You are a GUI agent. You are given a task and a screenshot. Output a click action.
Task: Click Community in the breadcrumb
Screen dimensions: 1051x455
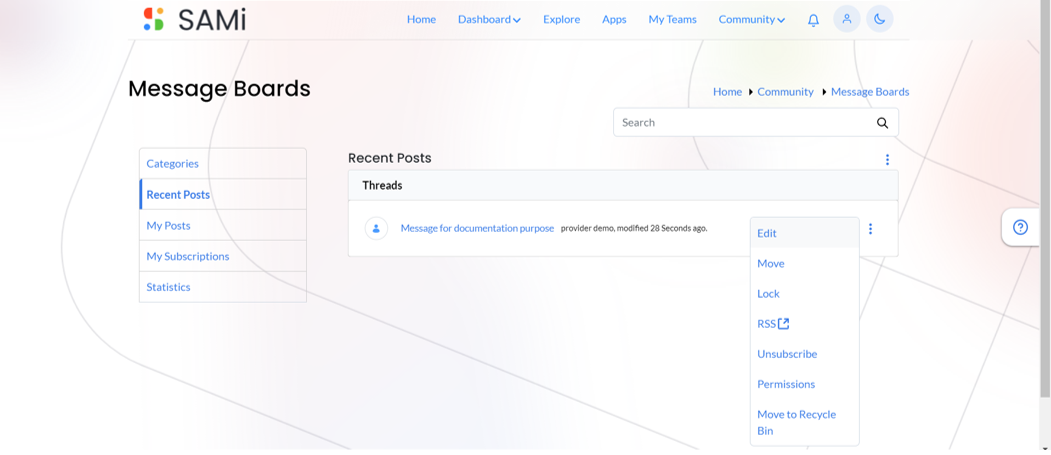point(786,92)
